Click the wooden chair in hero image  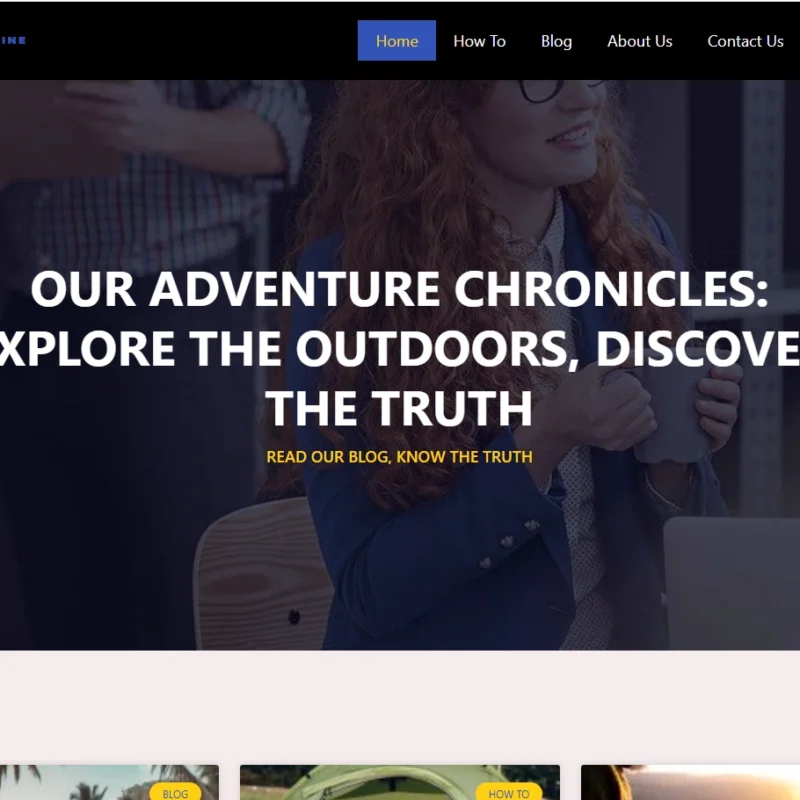pyautogui.click(x=263, y=574)
